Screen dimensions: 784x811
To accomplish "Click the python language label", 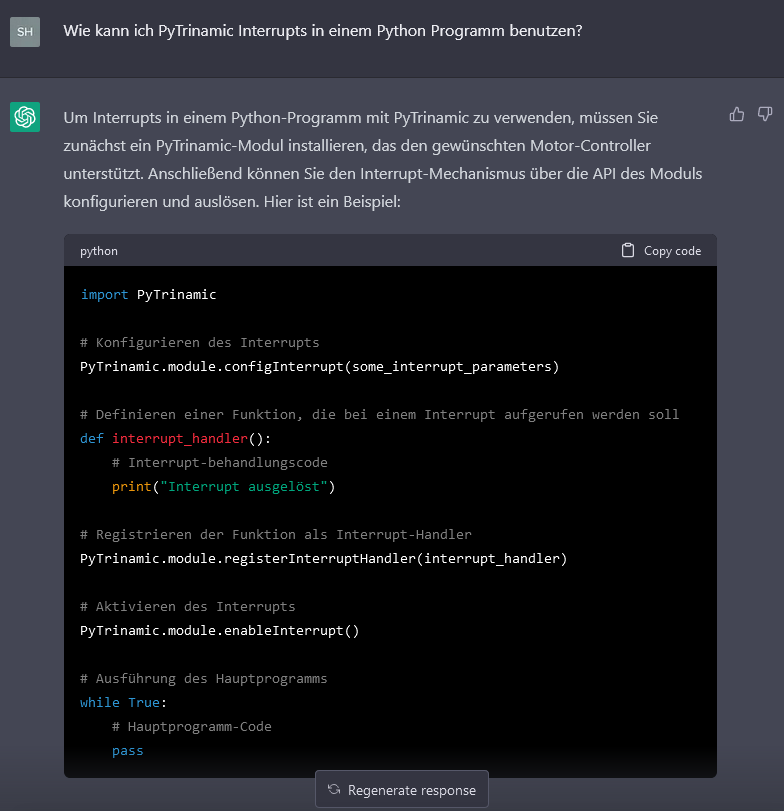I will coord(99,251).
